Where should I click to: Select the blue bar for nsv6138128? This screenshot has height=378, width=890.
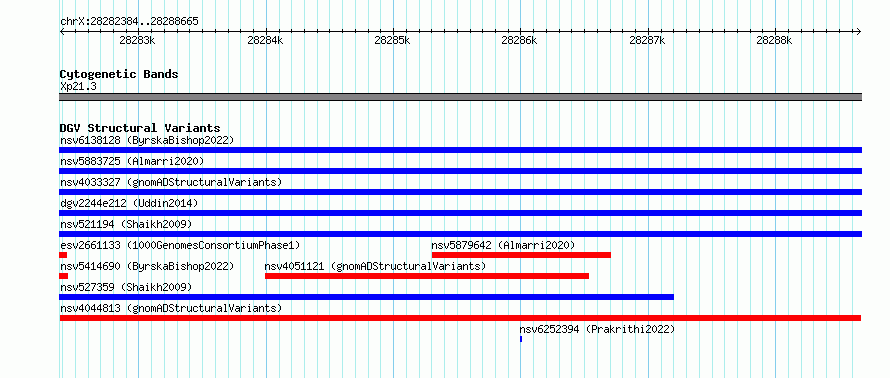click(x=460, y=150)
